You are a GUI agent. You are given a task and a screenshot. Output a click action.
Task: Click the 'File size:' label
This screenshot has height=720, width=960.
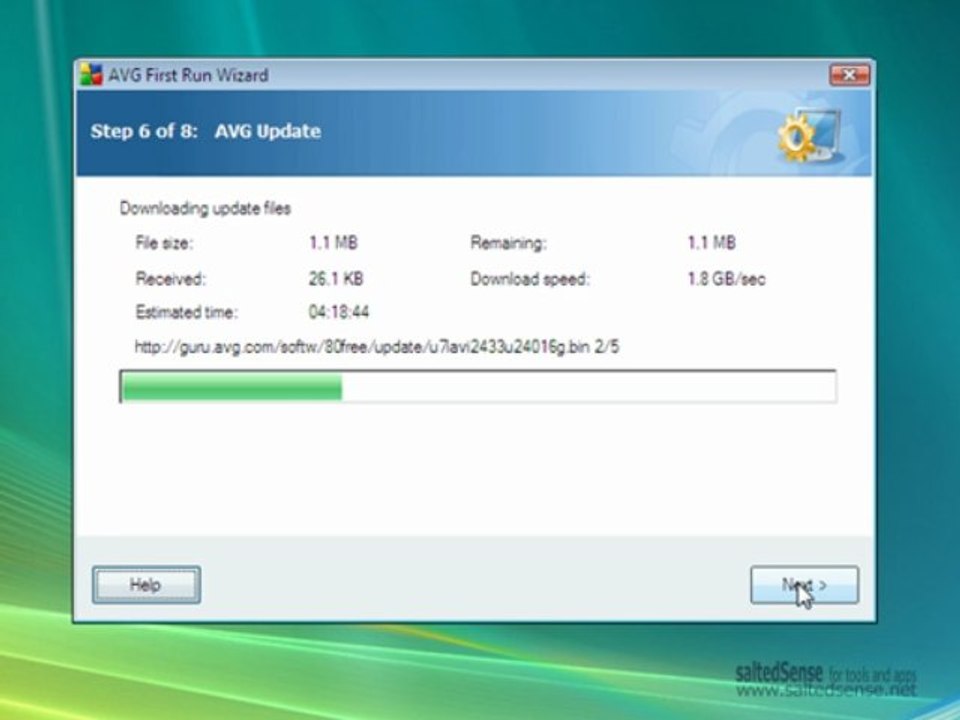point(164,243)
